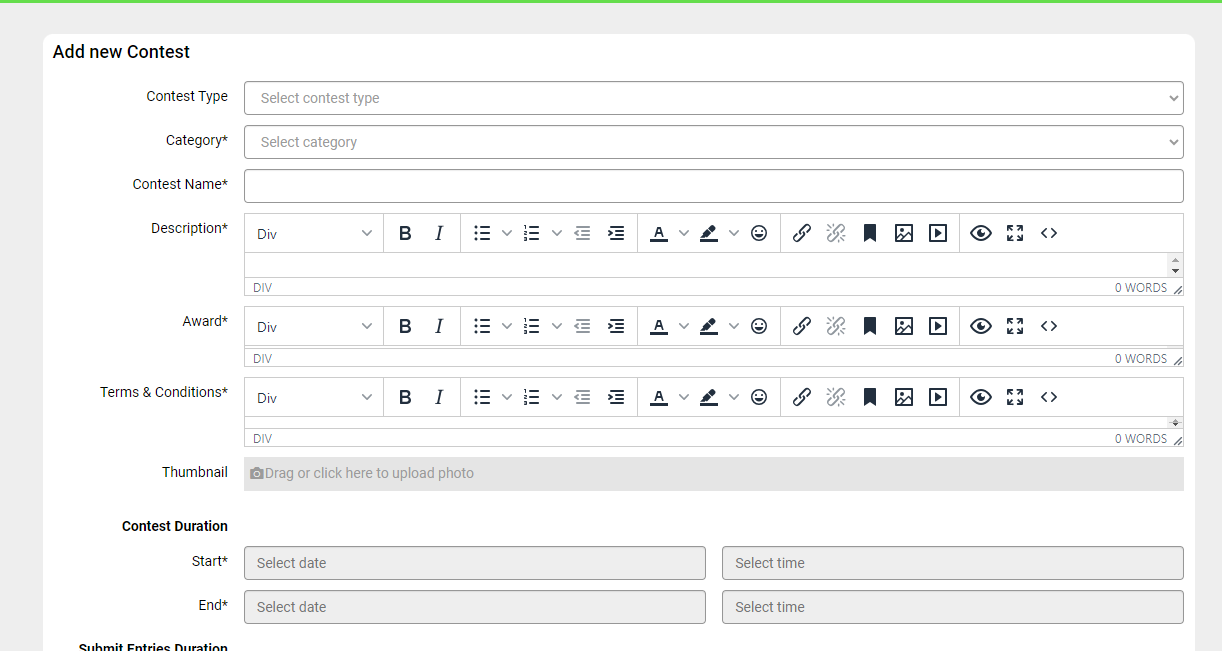Click insert media icon in Description editor

[x=938, y=233]
